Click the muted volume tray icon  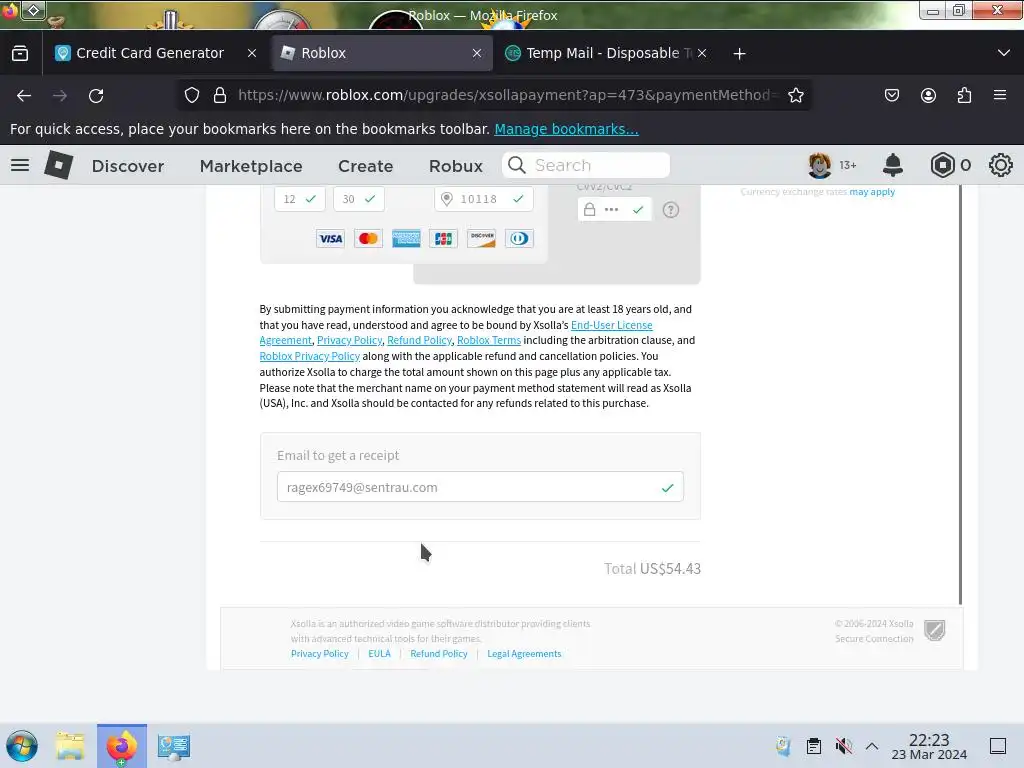(844, 746)
